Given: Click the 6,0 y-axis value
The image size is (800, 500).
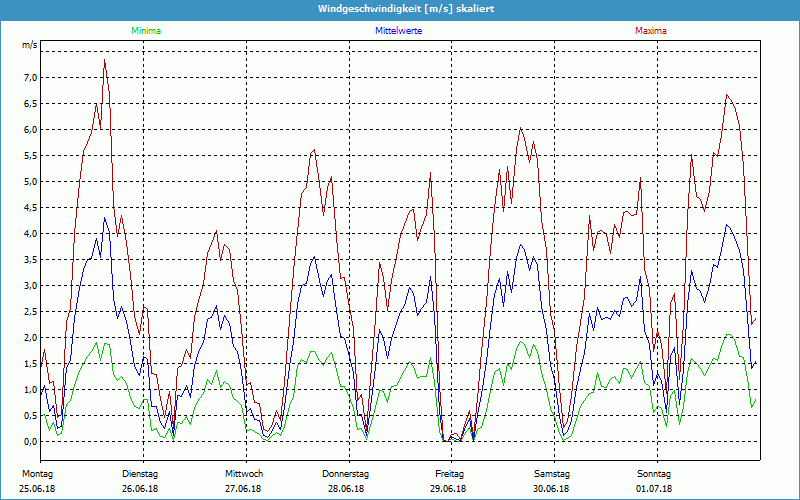Looking at the screenshot, I should (x=30, y=130).
